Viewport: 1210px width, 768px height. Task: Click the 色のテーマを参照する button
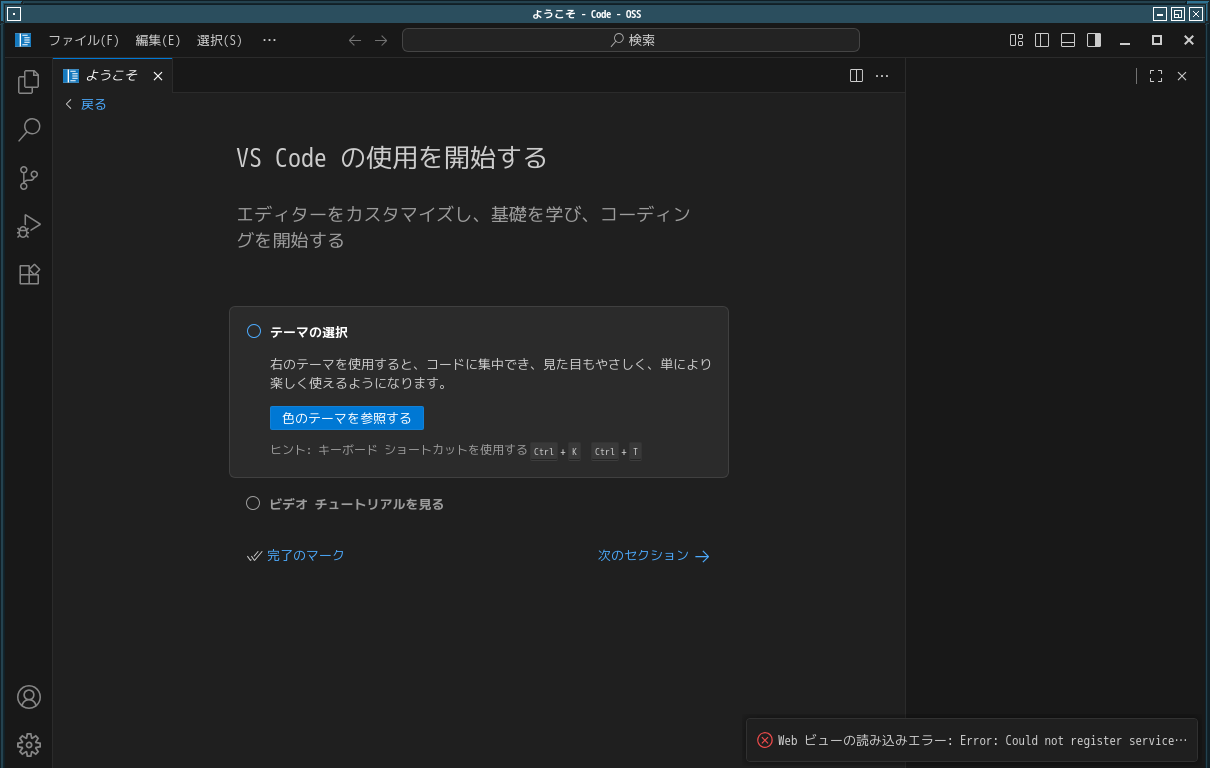347,418
